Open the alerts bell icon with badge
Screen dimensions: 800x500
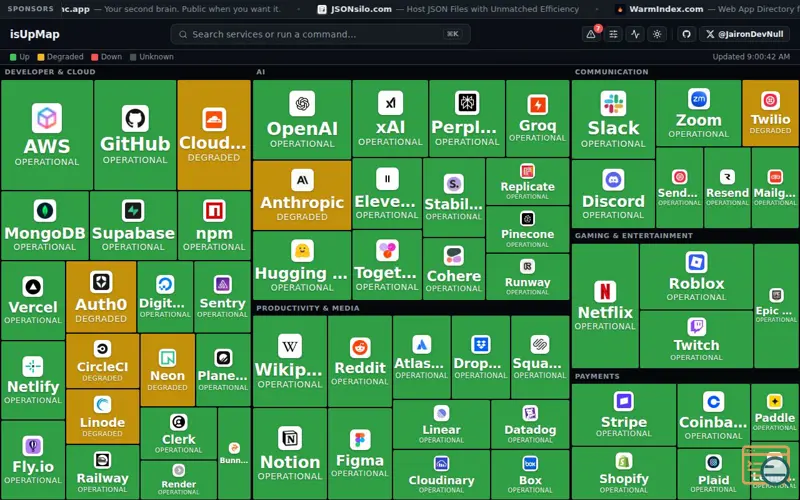pos(591,34)
